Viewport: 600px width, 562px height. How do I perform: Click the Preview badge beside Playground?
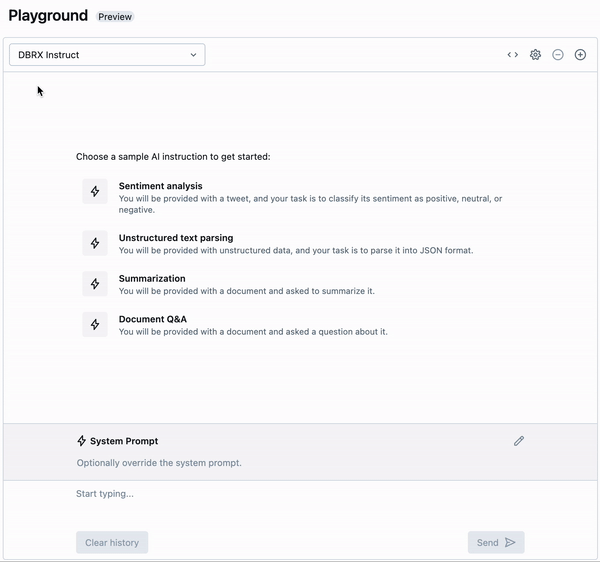click(115, 17)
